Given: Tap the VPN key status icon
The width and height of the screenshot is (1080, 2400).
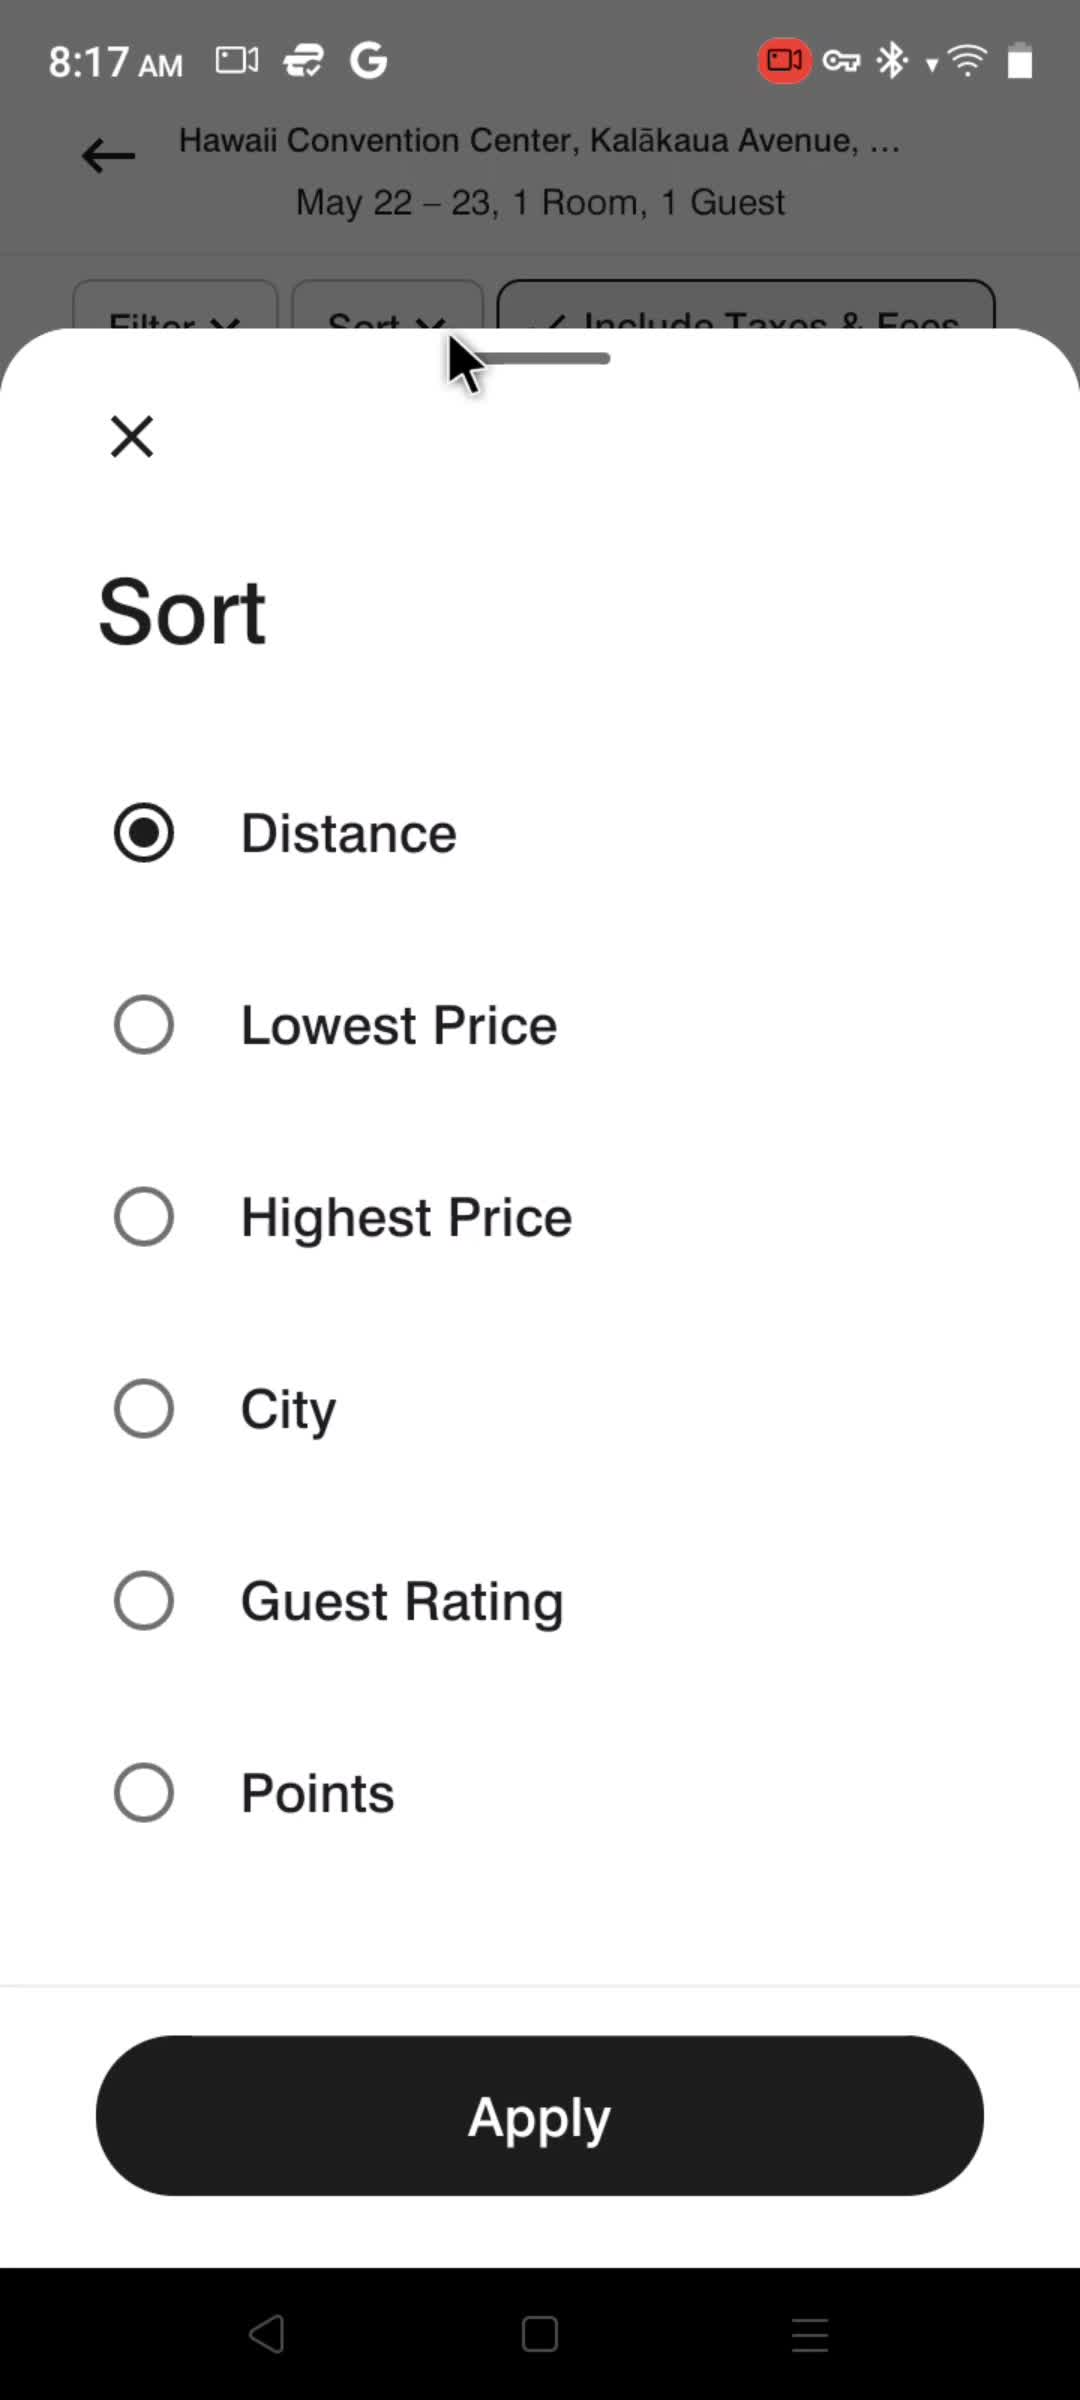Looking at the screenshot, I should point(841,62).
